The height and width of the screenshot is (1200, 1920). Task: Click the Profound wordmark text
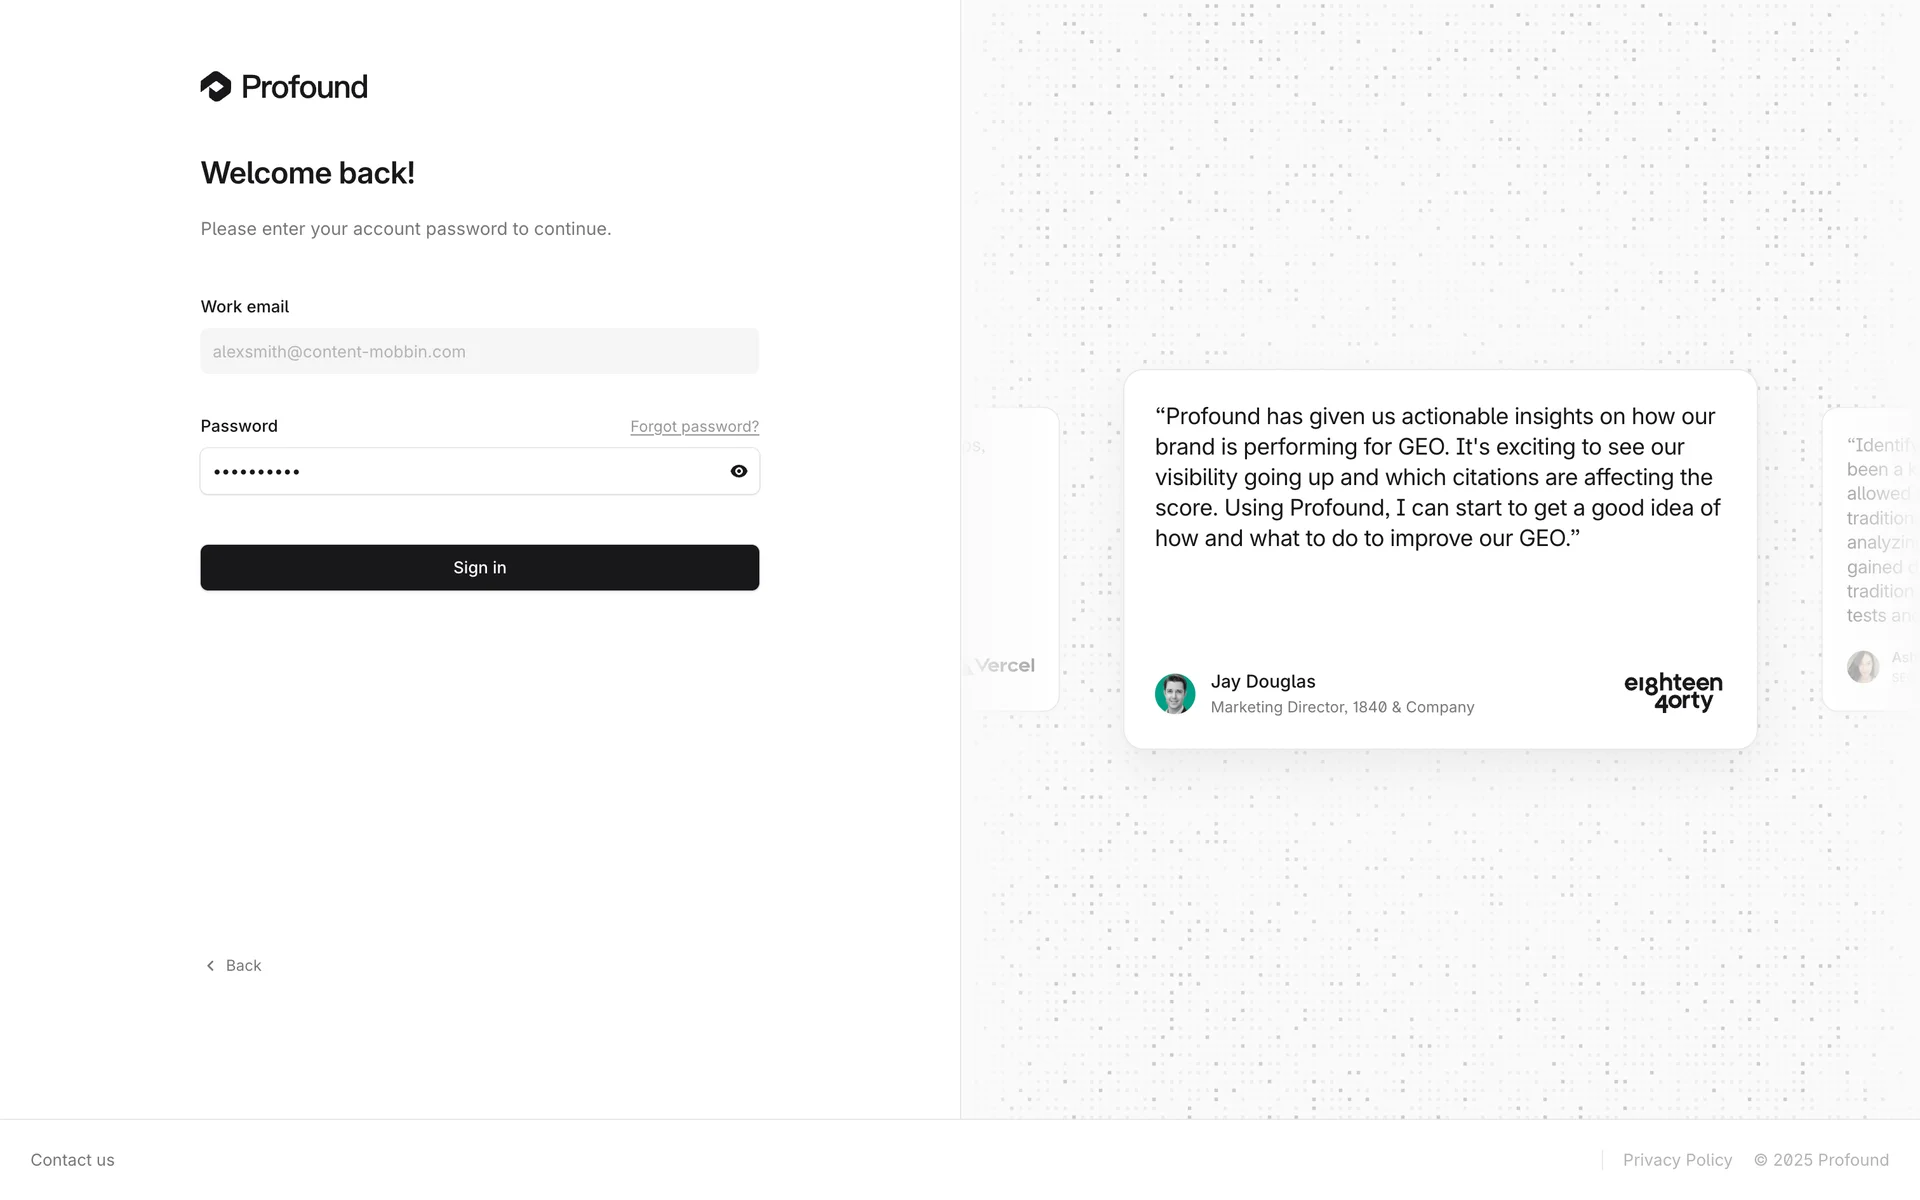pos(304,87)
